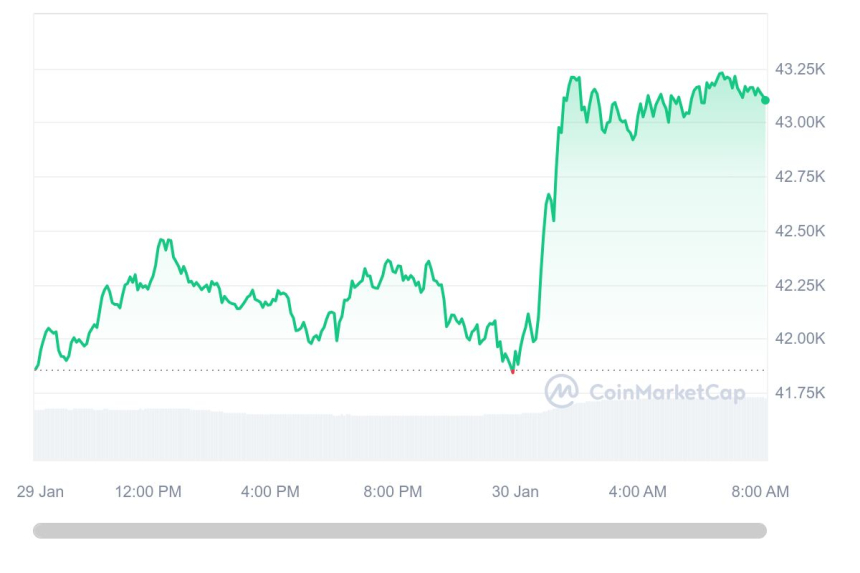Select the 42.00K price axis label
860x573 pixels.
[801, 339]
